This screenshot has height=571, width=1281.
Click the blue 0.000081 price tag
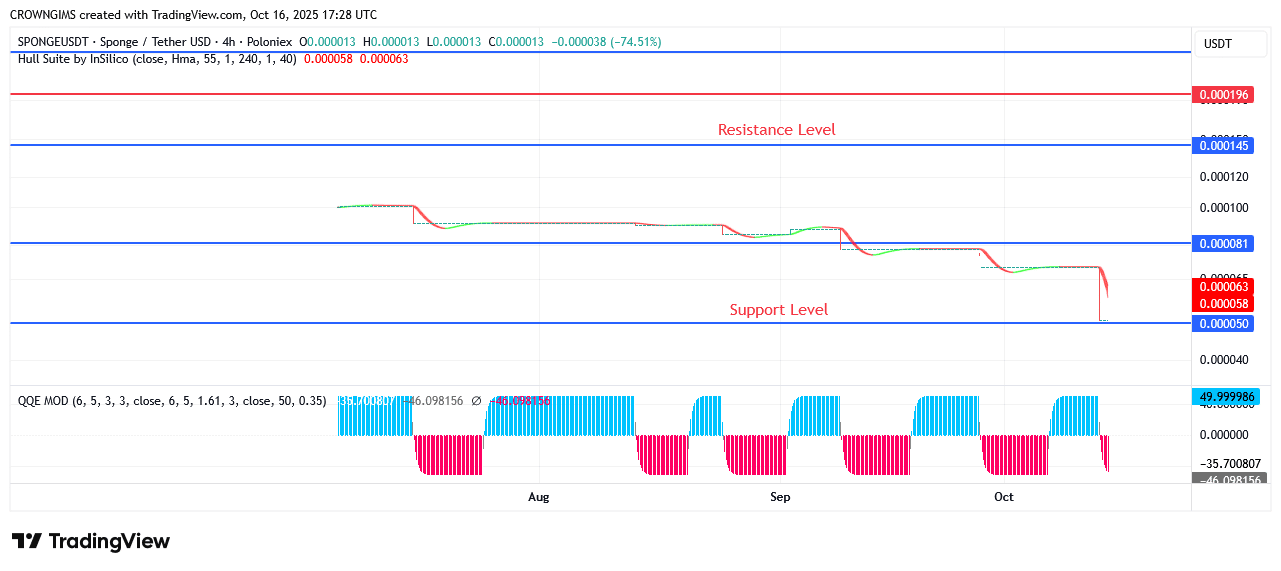click(x=1223, y=244)
